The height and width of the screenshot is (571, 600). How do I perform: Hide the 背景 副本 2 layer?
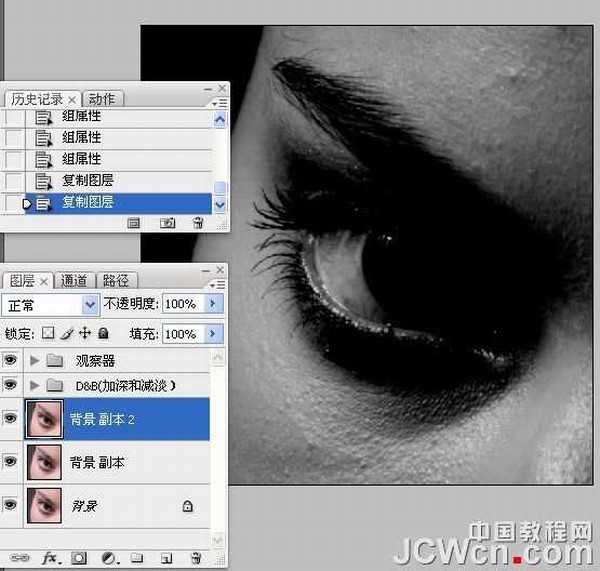11,419
